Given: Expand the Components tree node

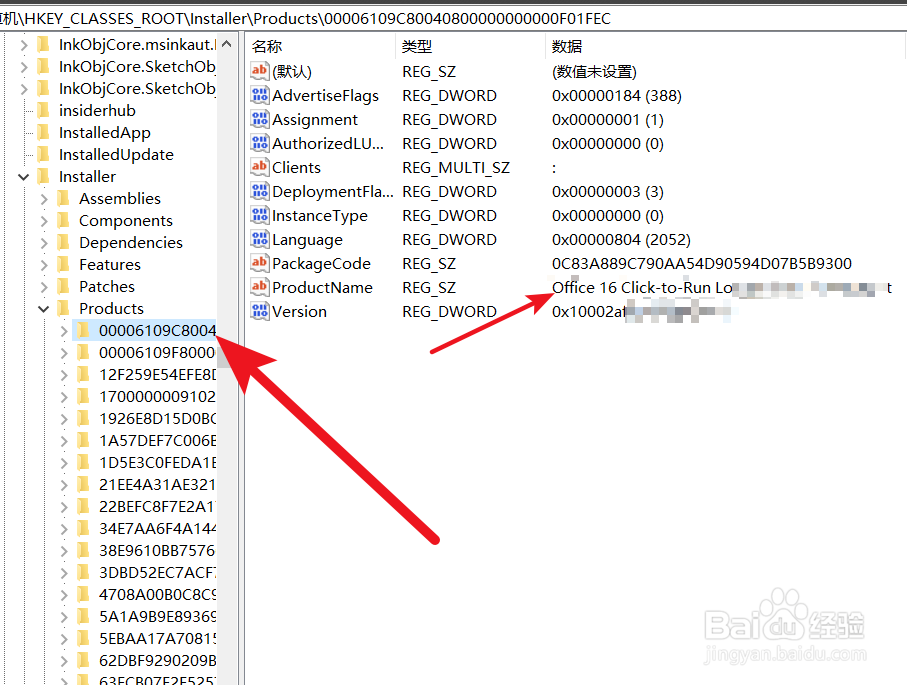Looking at the screenshot, I should (44, 220).
